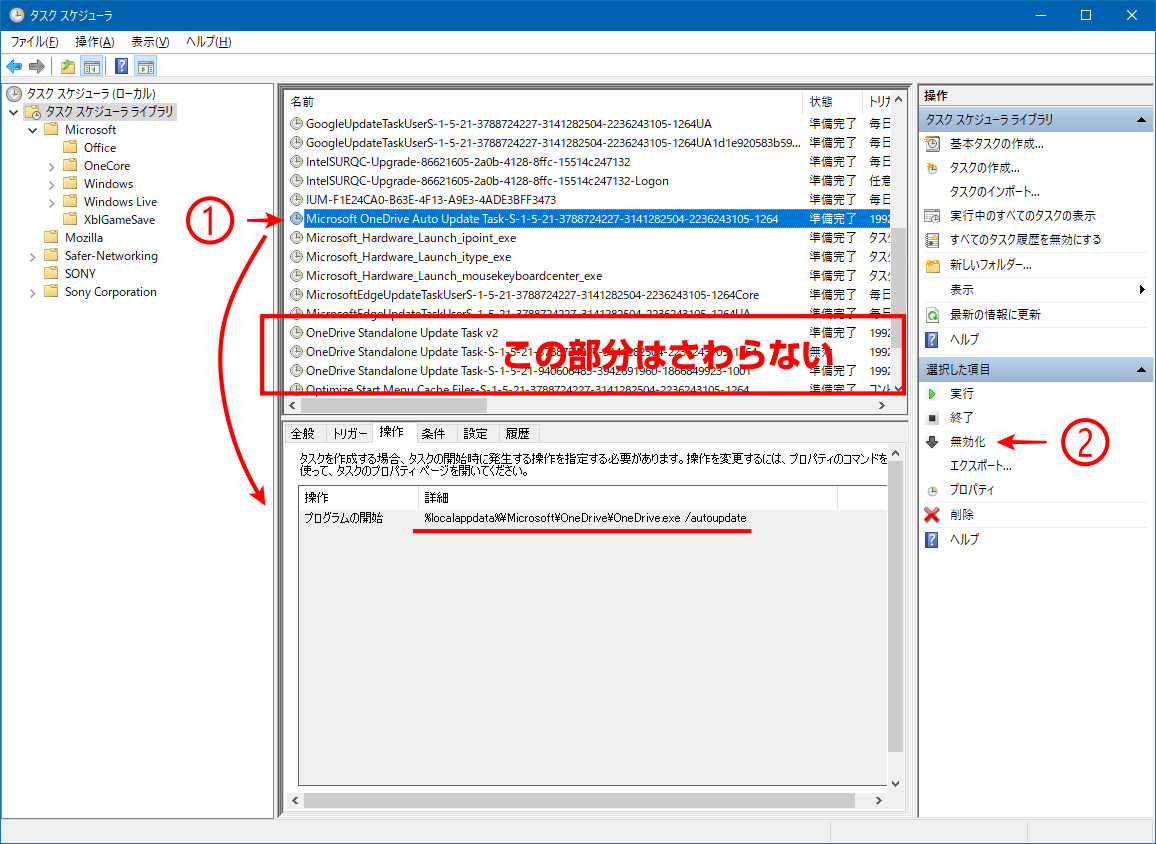Expand the OneCore folder node
1156x844 pixels.
pos(51,166)
